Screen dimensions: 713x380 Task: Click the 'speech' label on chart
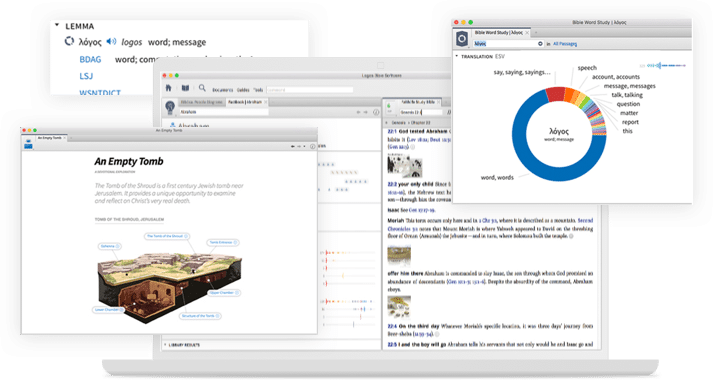click(x=587, y=68)
